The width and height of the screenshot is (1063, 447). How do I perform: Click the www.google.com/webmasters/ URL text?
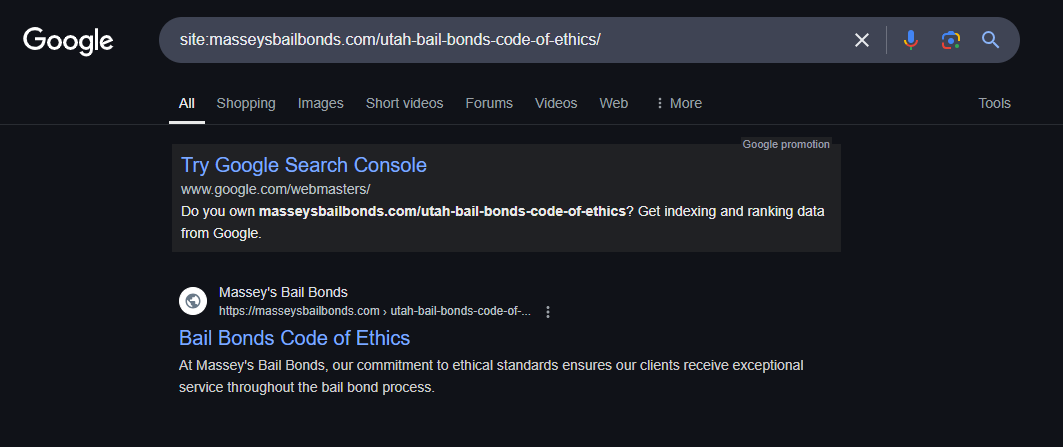[x=275, y=189]
